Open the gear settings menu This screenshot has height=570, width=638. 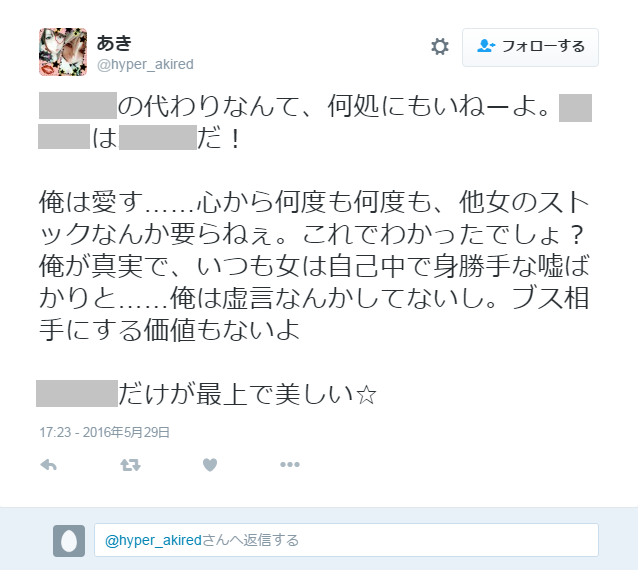440,47
